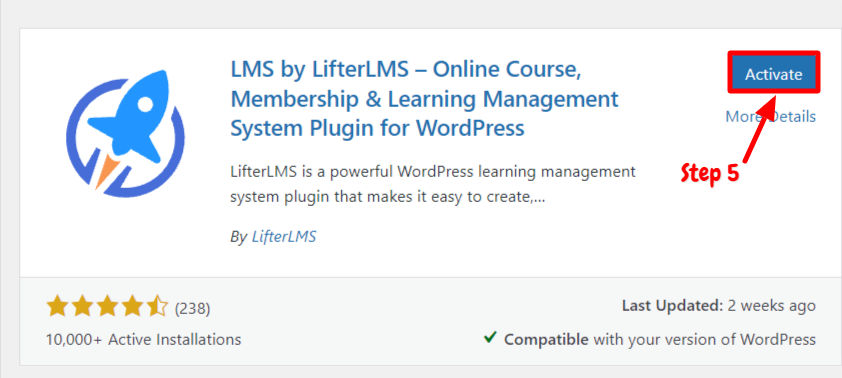Open the More Details link
842x378 pixels.
pyautogui.click(x=771, y=117)
